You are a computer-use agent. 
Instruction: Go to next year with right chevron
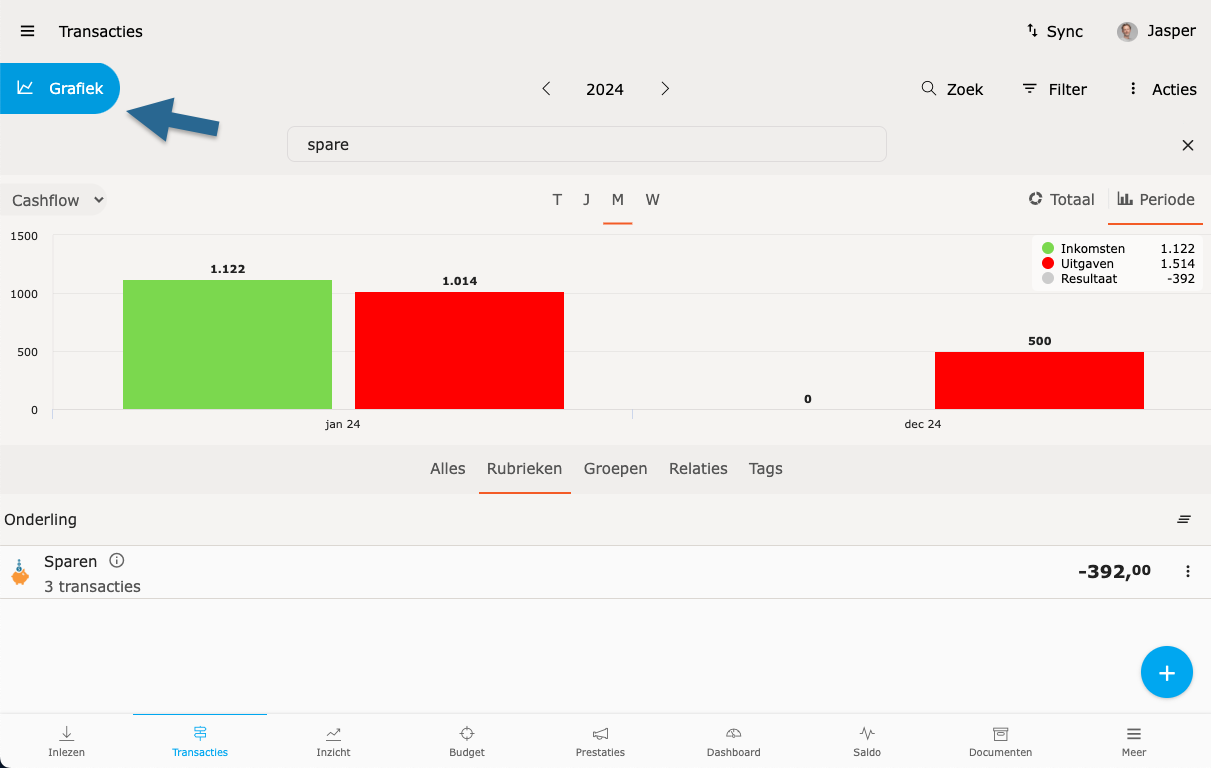tap(665, 89)
